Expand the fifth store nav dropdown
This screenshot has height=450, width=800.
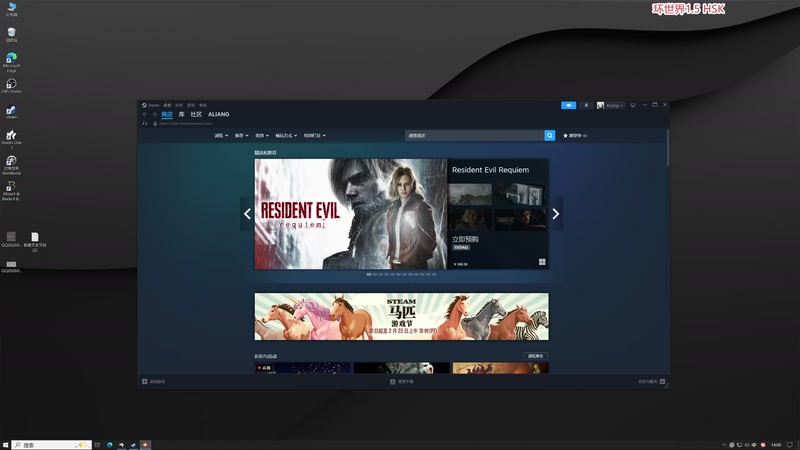point(315,136)
